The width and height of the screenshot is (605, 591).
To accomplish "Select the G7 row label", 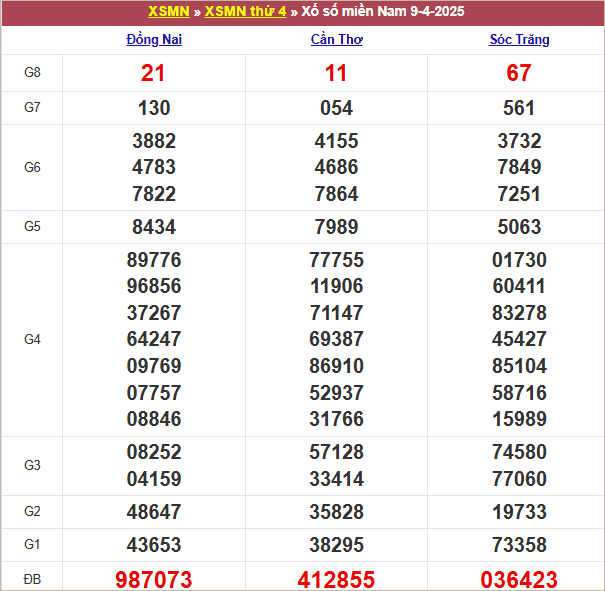I will coord(32,107).
